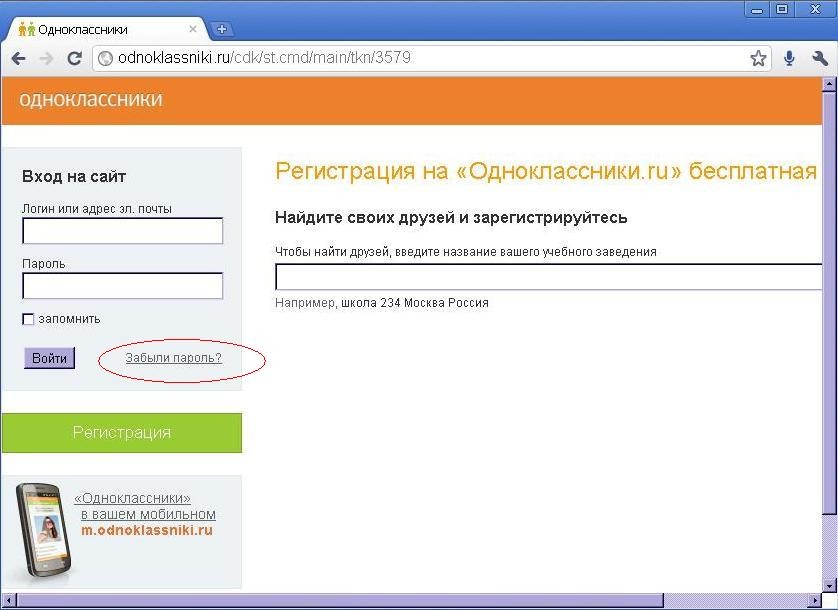Click the green Регистрация button
This screenshot has height=610, width=838.
click(x=122, y=433)
